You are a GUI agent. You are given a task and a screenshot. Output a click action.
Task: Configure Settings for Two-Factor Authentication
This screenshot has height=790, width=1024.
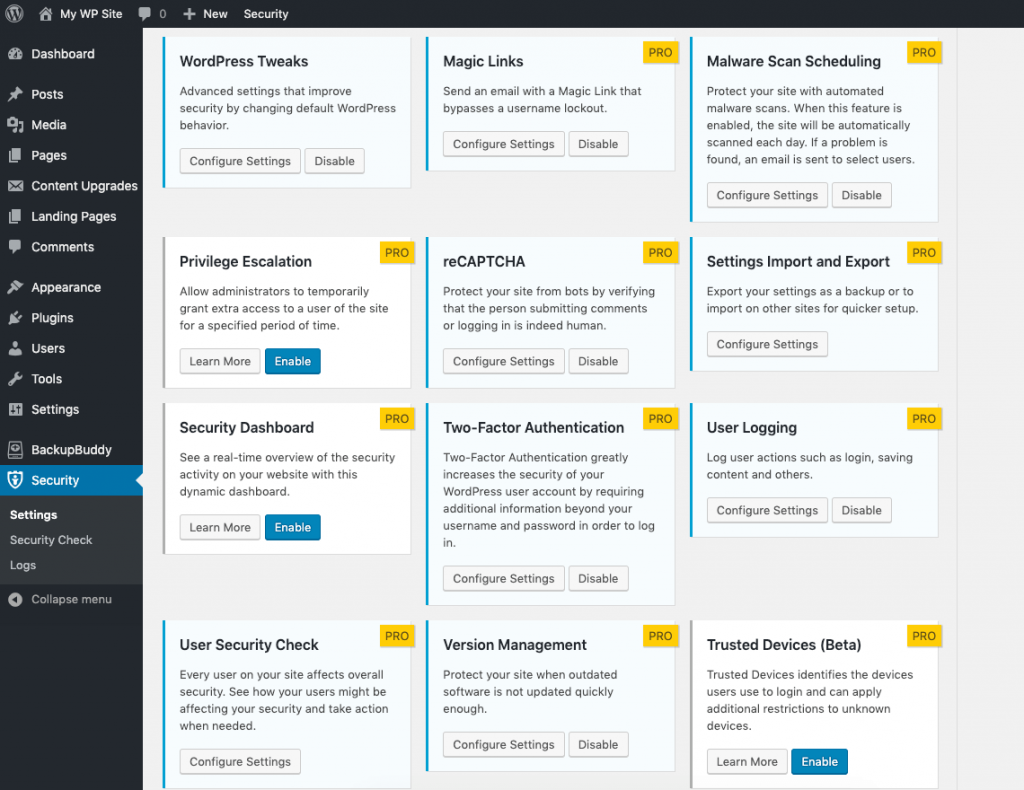pos(503,578)
